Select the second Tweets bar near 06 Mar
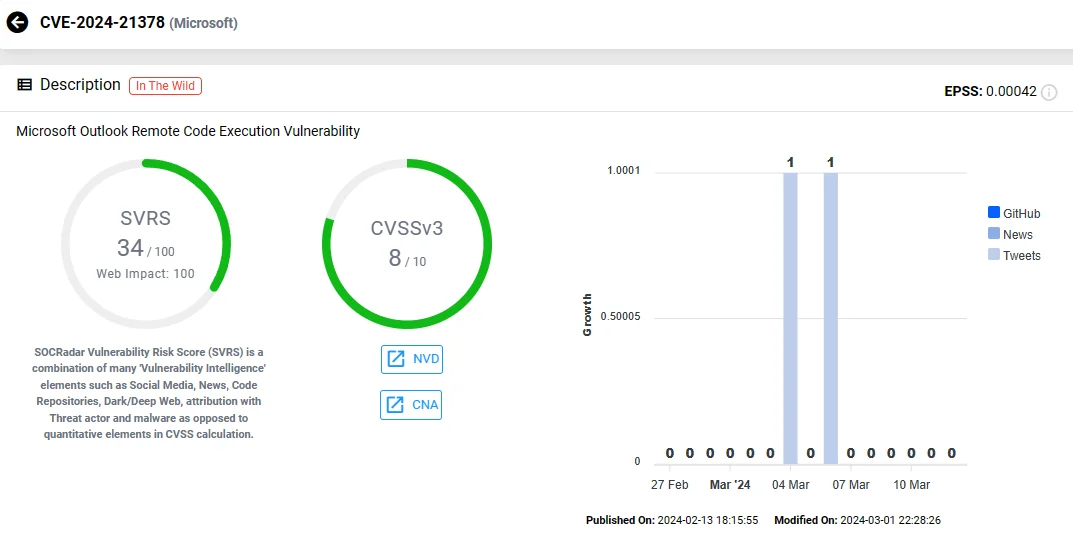 [831, 318]
